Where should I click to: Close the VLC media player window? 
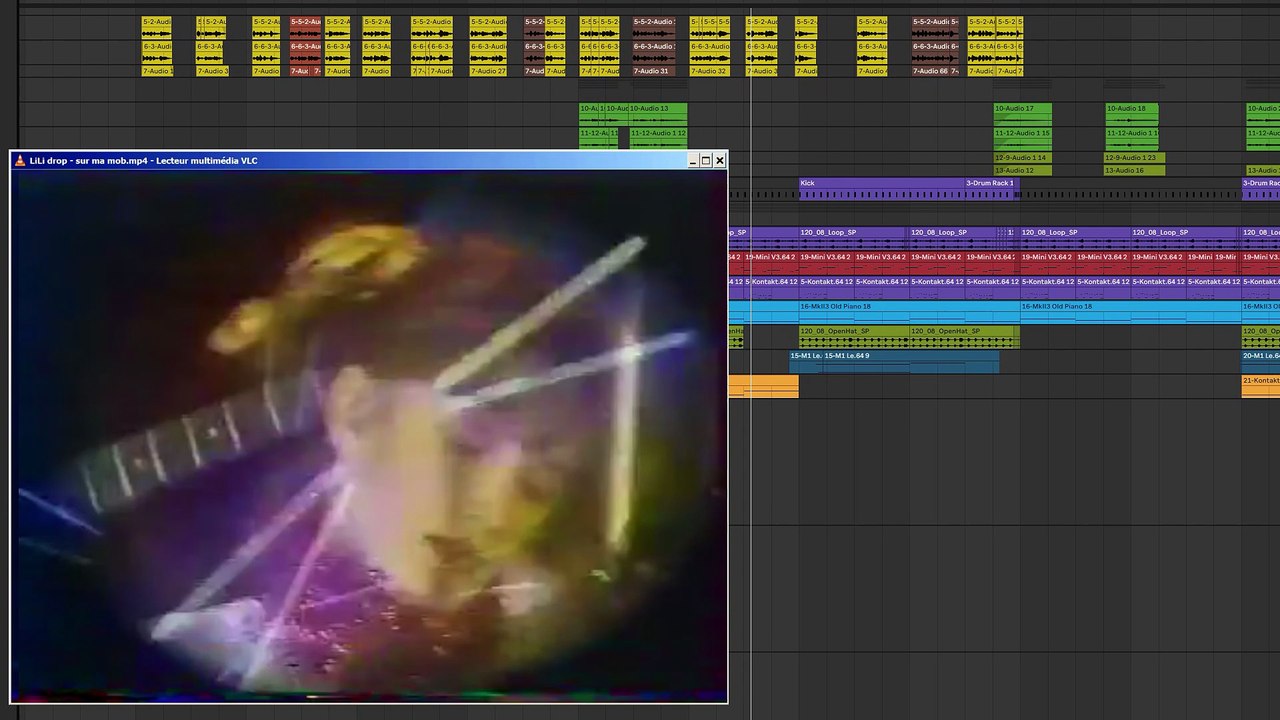pos(719,160)
